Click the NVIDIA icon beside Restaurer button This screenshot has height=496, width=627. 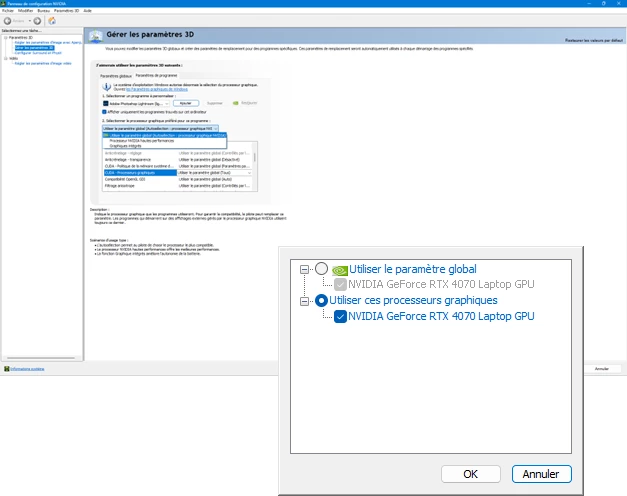click(x=236, y=103)
